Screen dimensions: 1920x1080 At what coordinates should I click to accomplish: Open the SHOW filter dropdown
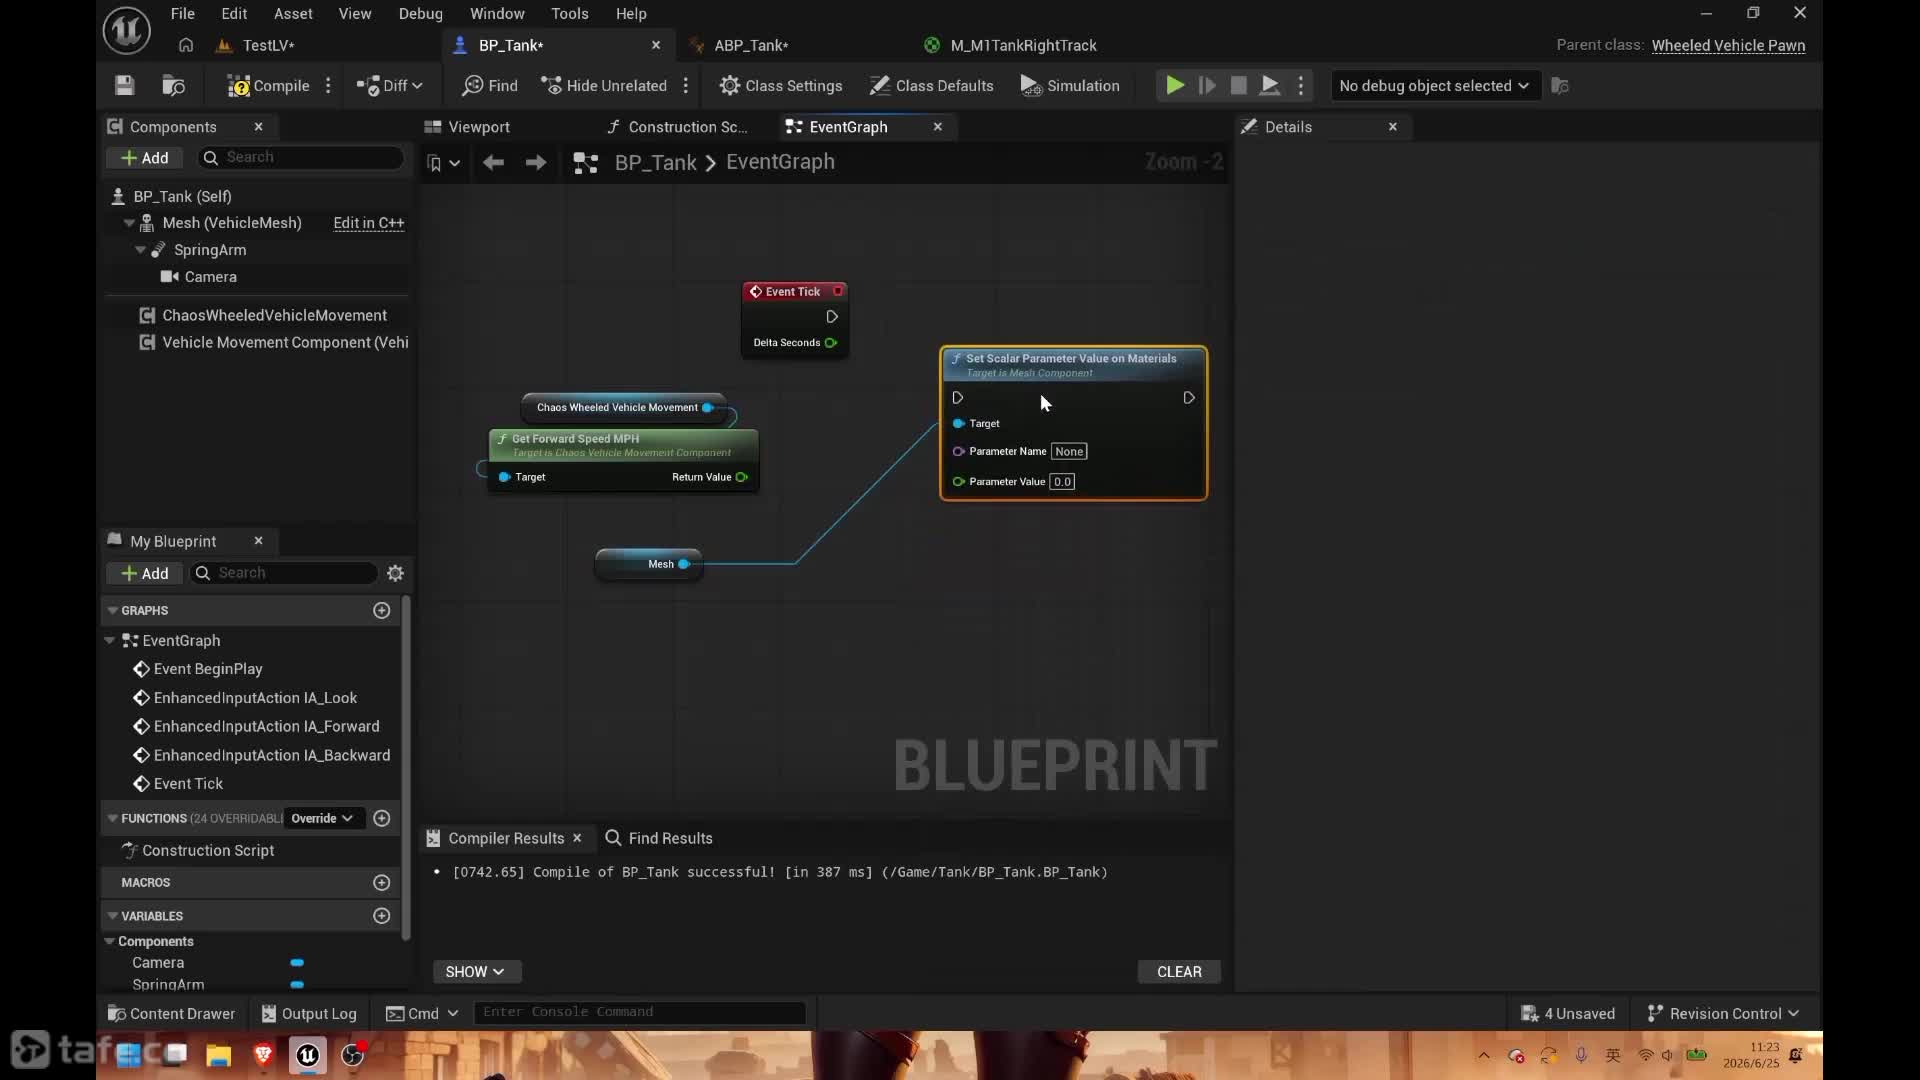pyautogui.click(x=476, y=972)
